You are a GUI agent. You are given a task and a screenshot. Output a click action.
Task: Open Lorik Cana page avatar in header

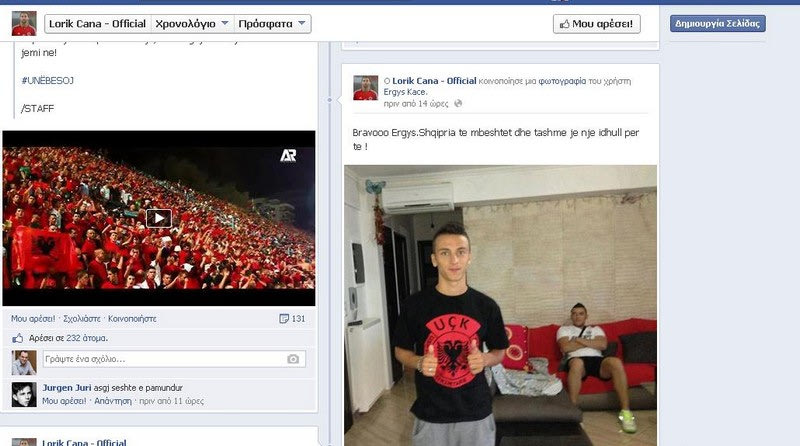pyautogui.click(x=24, y=23)
